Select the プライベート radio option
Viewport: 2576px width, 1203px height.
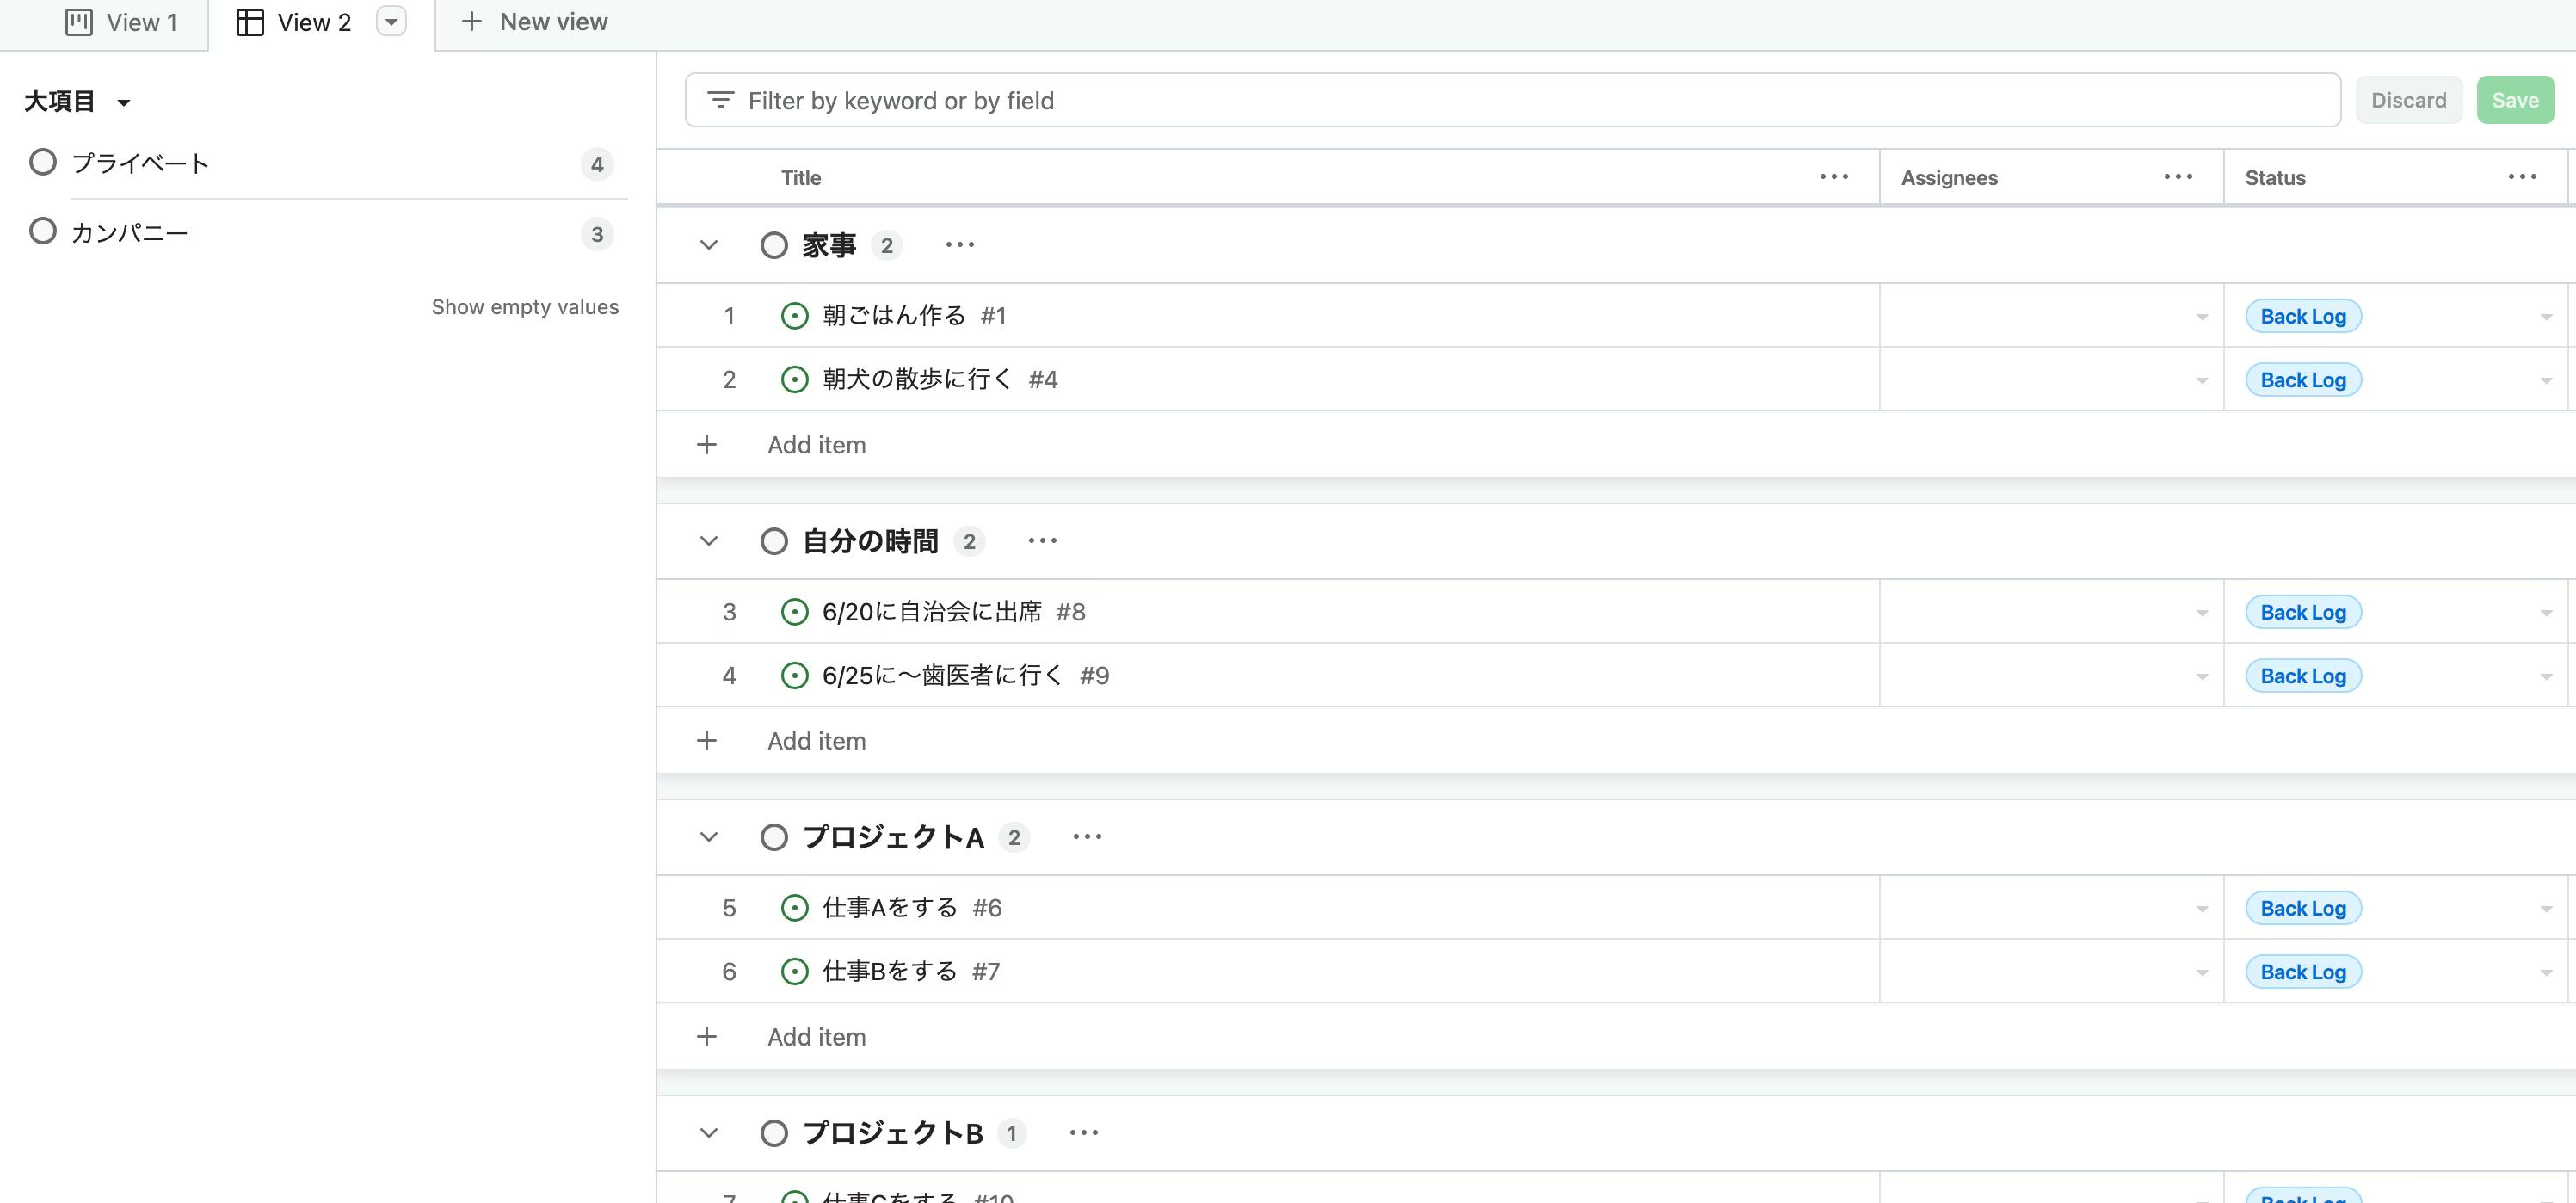click(43, 162)
